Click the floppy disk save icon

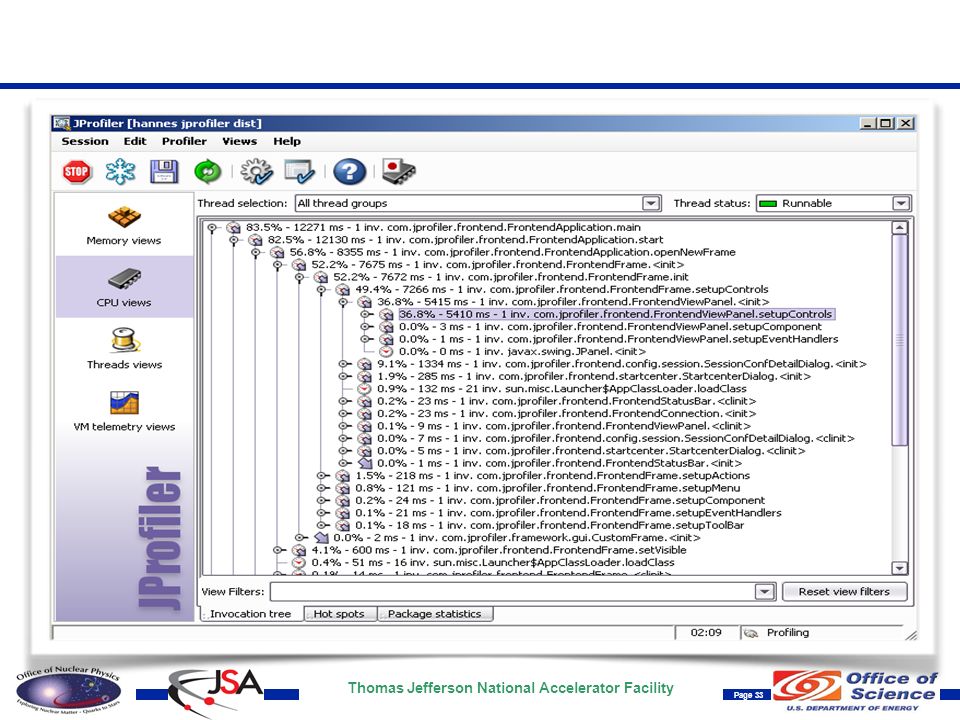pyautogui.click(x=164, y=171)
